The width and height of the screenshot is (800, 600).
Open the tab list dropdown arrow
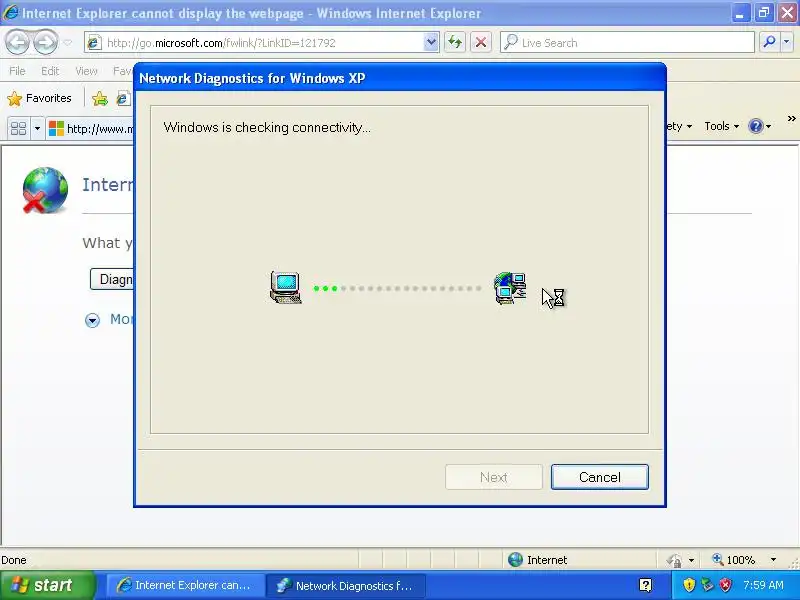pyautogui.click(x=37, y=128)
